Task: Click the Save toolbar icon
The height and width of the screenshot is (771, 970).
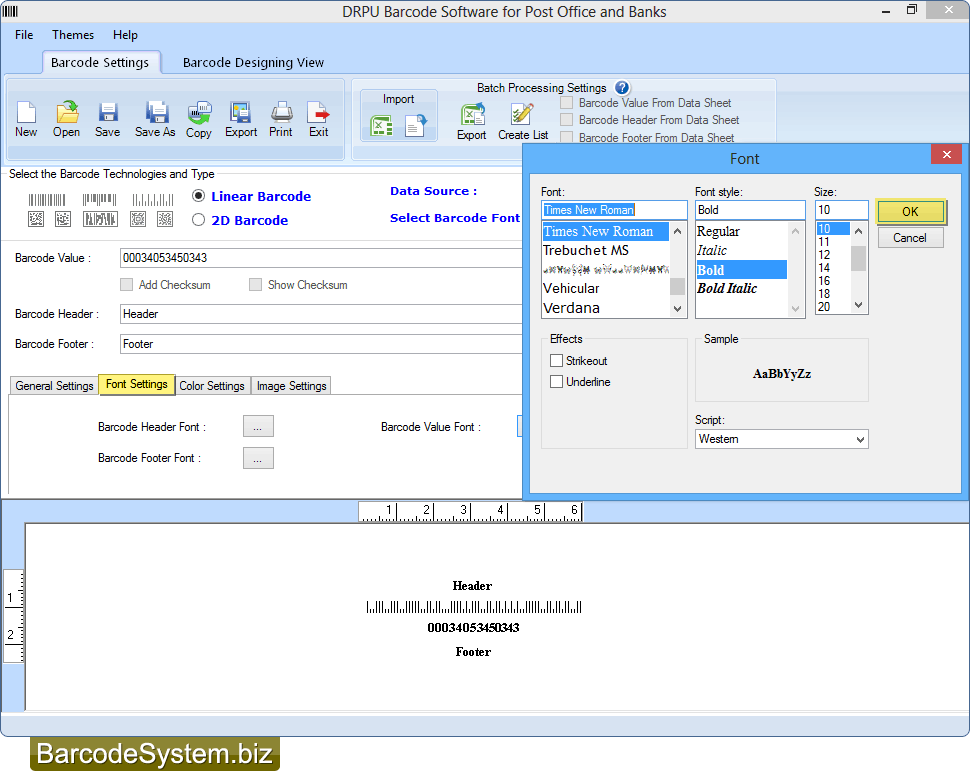Action: click(108, 119)
